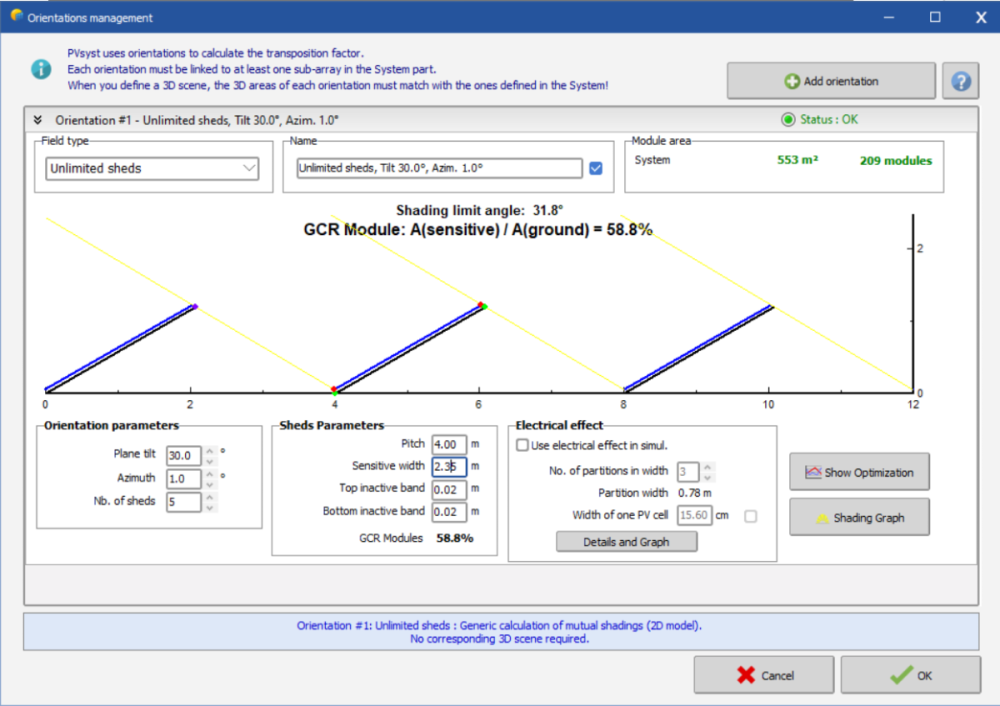Screen dimensions: 1000x706
Task: Cancel the orientation changes
Action: (x=764, y=675)
